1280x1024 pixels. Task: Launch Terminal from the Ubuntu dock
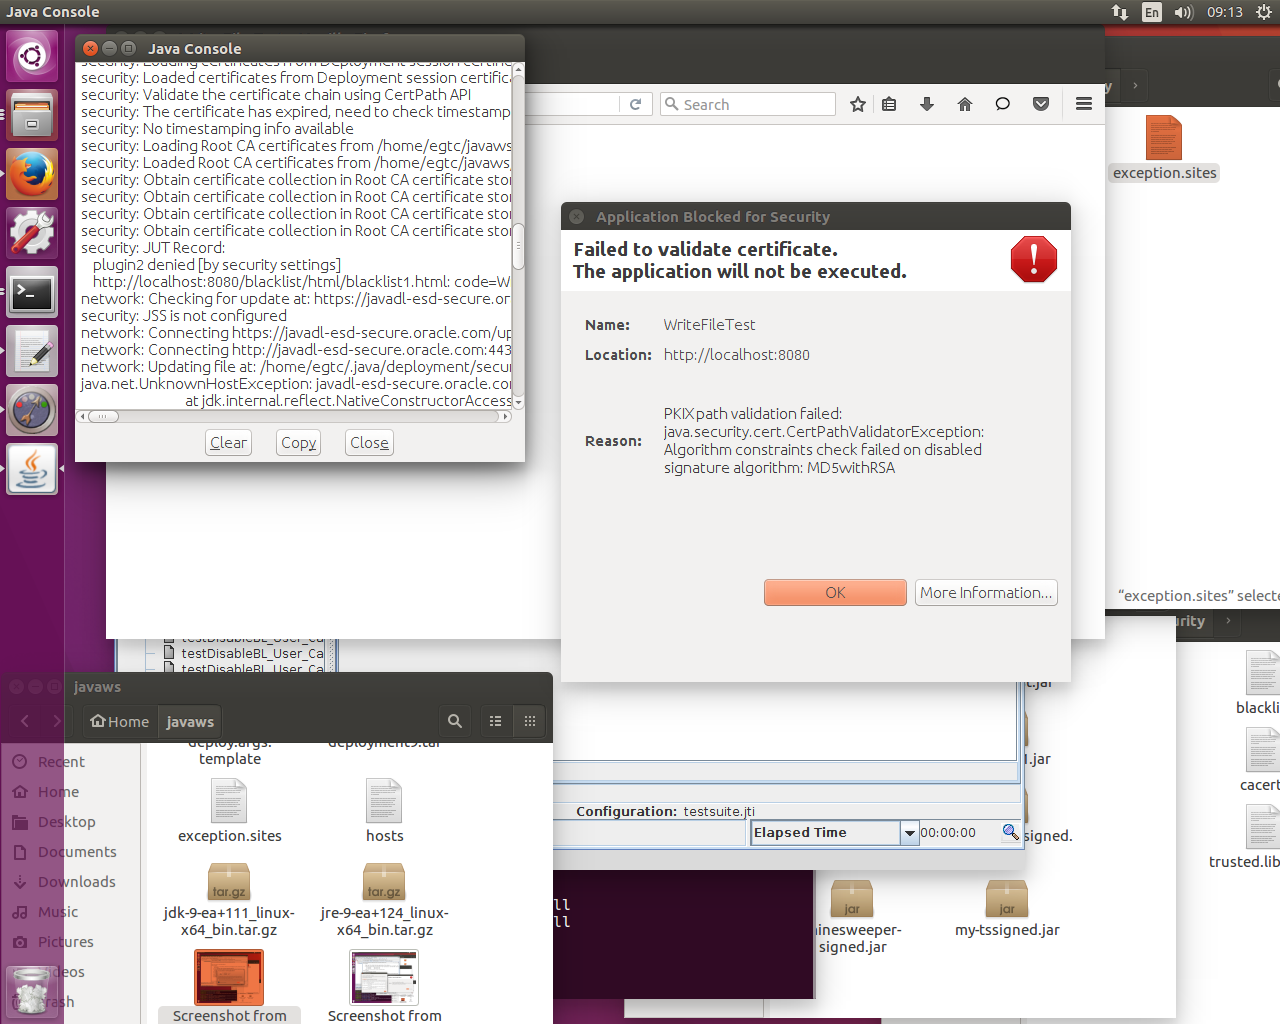coord(32,293)
